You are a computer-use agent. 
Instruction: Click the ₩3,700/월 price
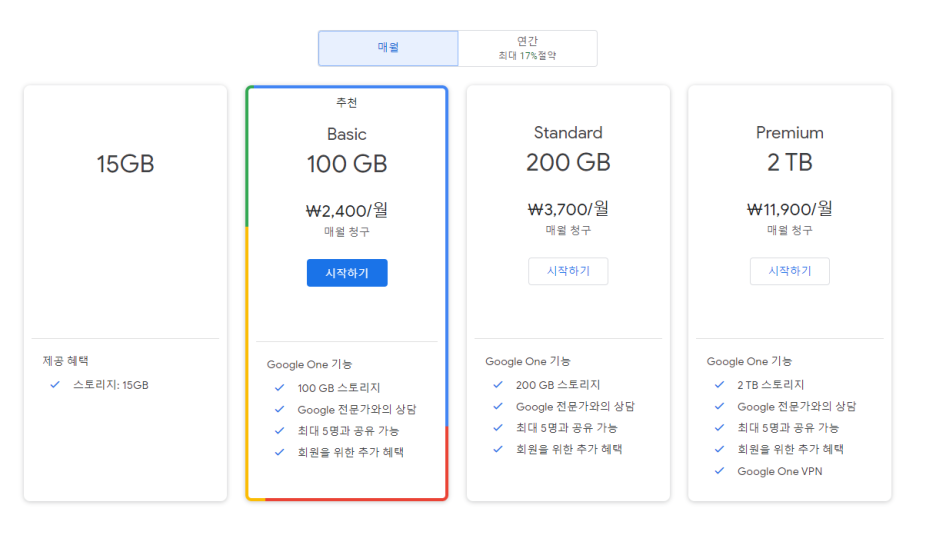[568, 208]
